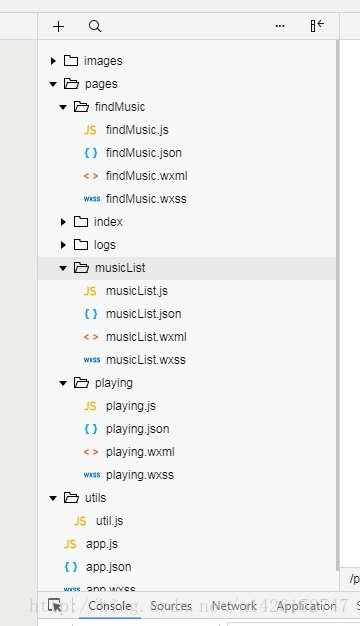The width and height of the screenshot is (360, 626).
Task: Collapse the utils folder arrow
Action: point(53,498)
